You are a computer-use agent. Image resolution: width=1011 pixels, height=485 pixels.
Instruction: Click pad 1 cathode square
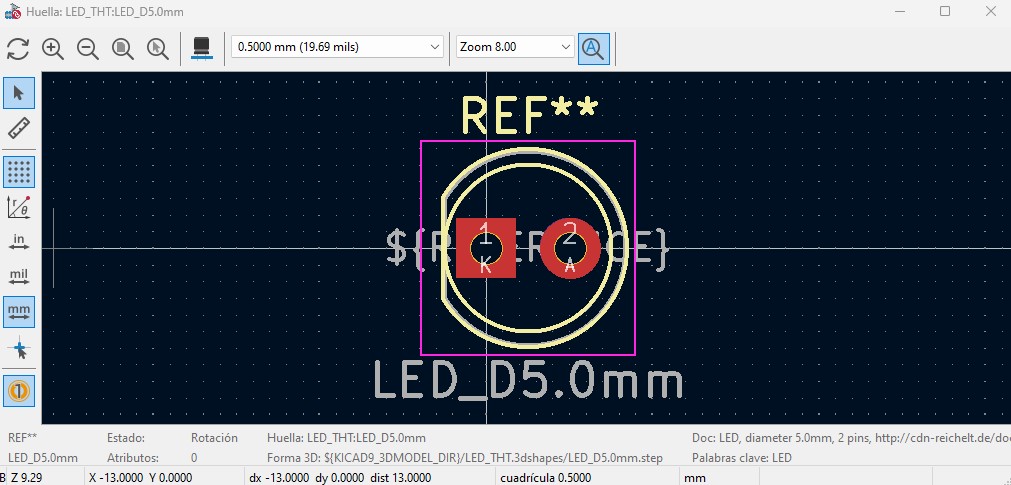click(x=486, y=248)
